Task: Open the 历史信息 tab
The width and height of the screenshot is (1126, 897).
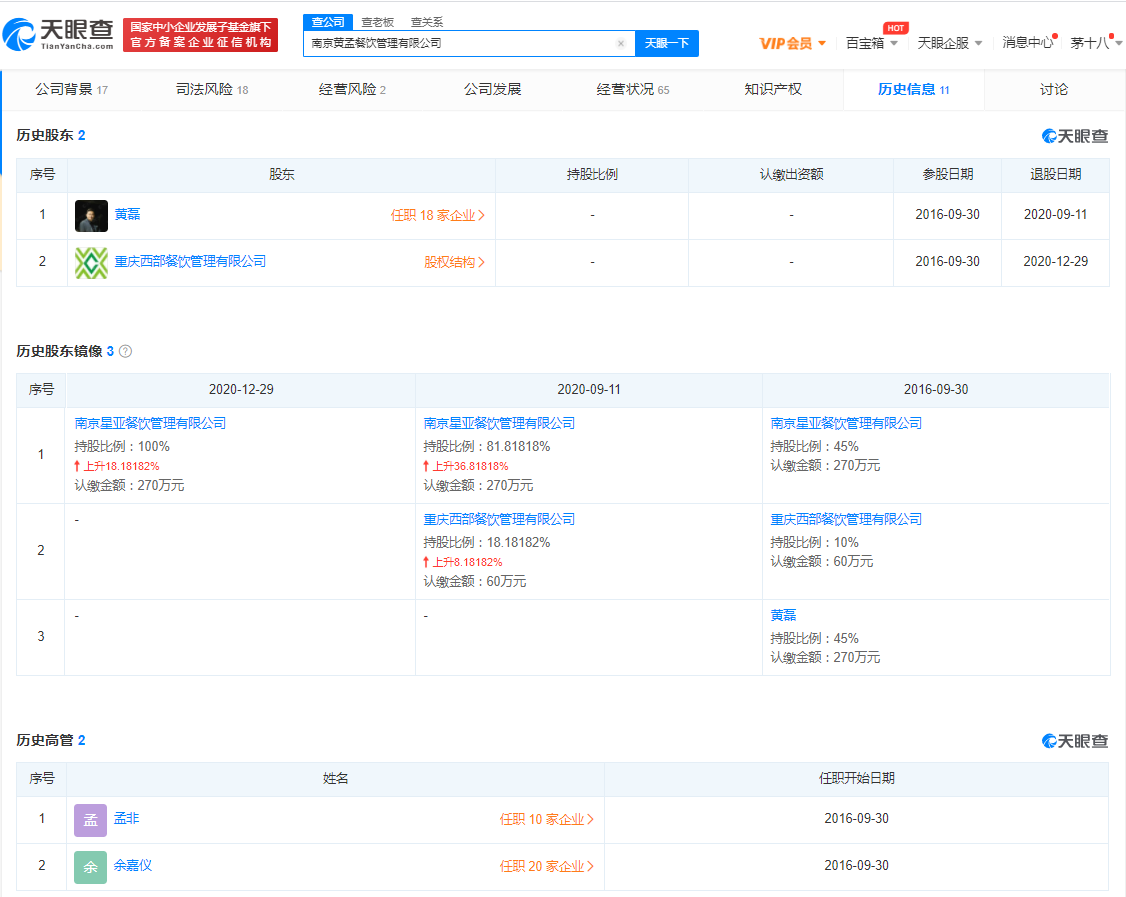Action: (x=913, y=89)
